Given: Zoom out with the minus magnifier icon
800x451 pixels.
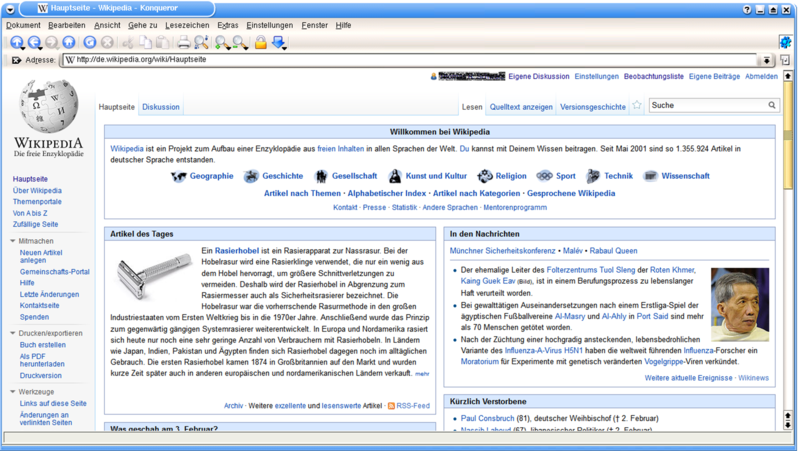Looking at the screenshot, I should pos(239,43).
